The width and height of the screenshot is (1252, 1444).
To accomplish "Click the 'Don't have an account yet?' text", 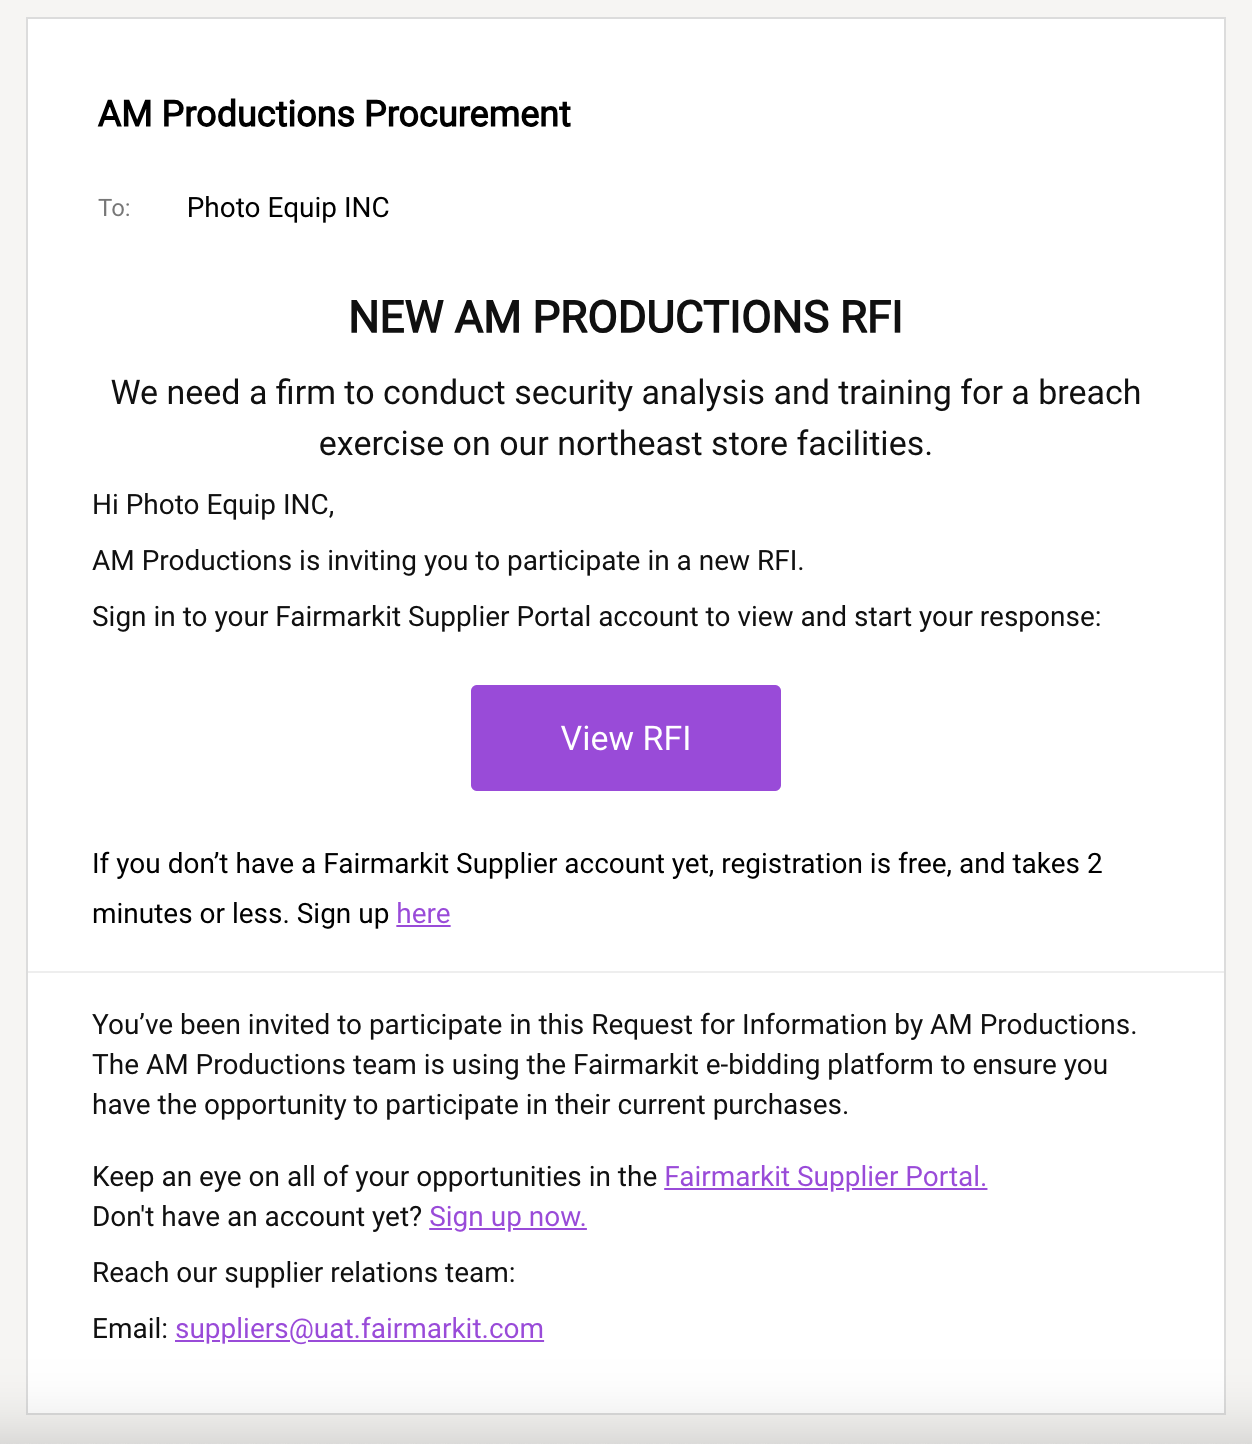I will click(x=257, y=1217).
